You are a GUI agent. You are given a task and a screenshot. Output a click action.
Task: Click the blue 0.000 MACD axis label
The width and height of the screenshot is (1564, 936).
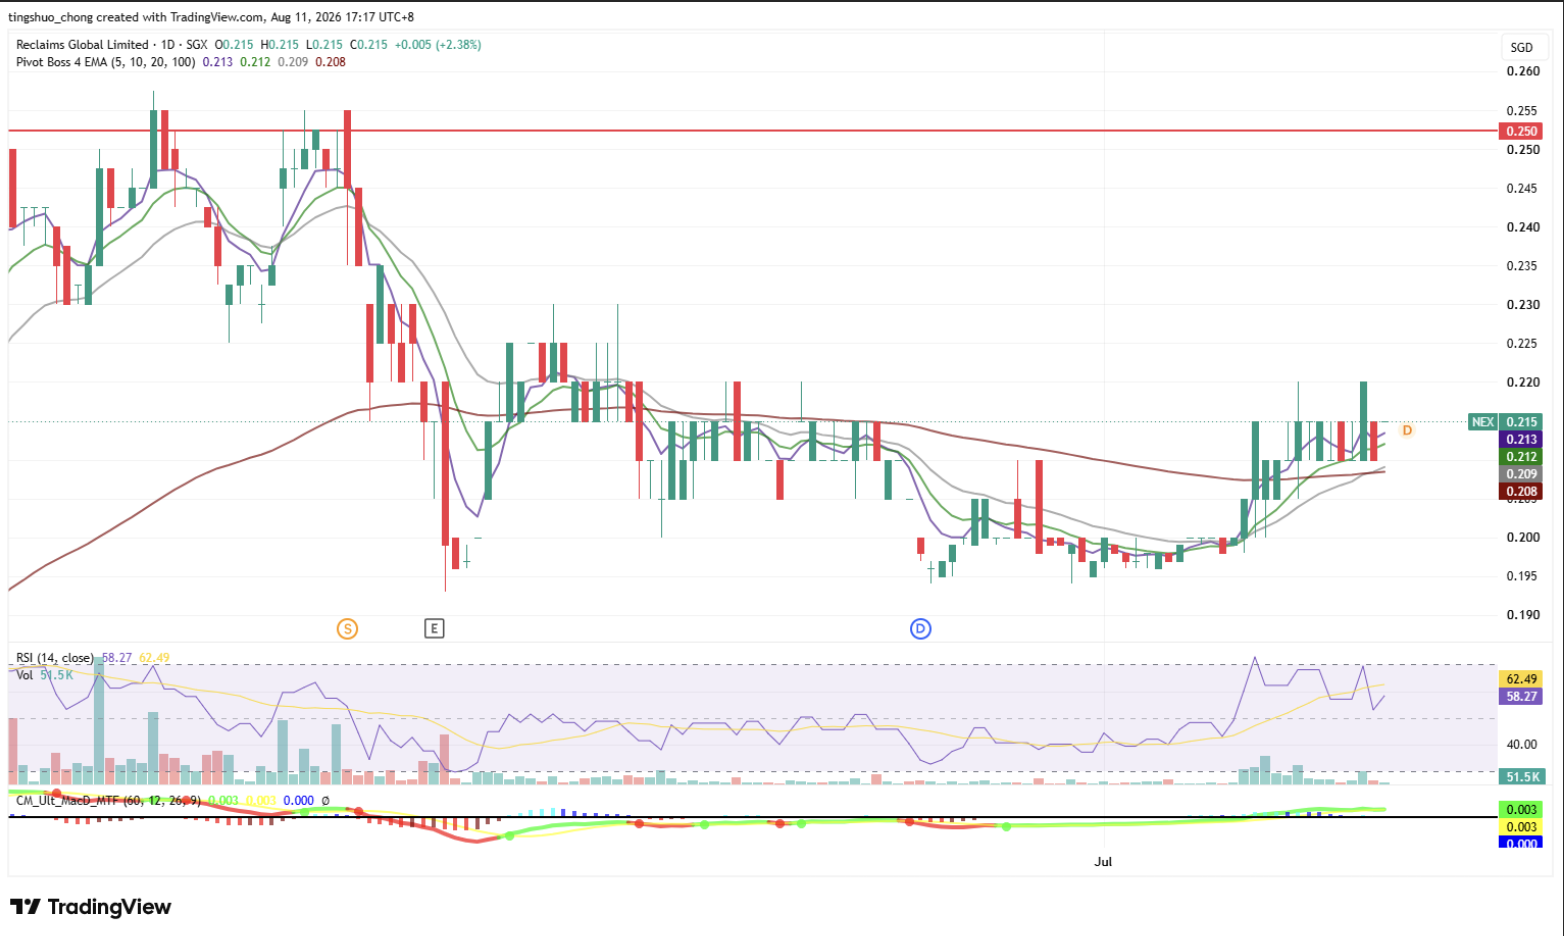tap(1521, 843)
